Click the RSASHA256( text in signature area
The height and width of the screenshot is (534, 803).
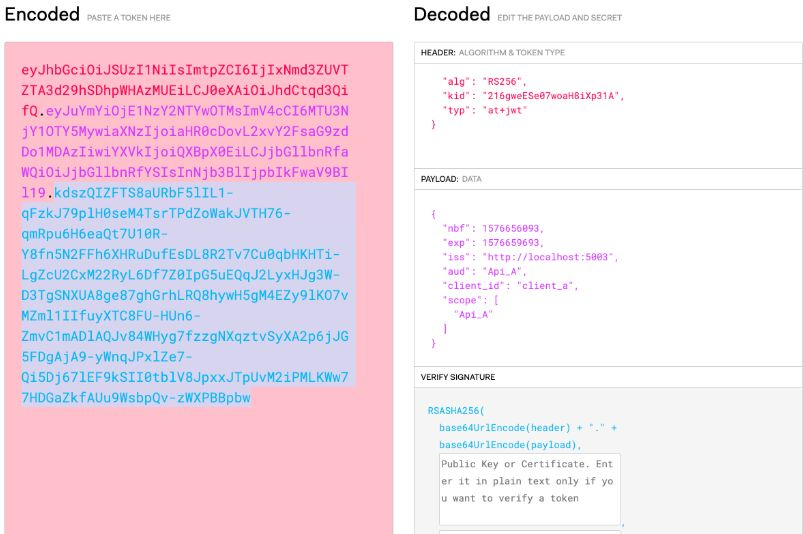[456, 411]
